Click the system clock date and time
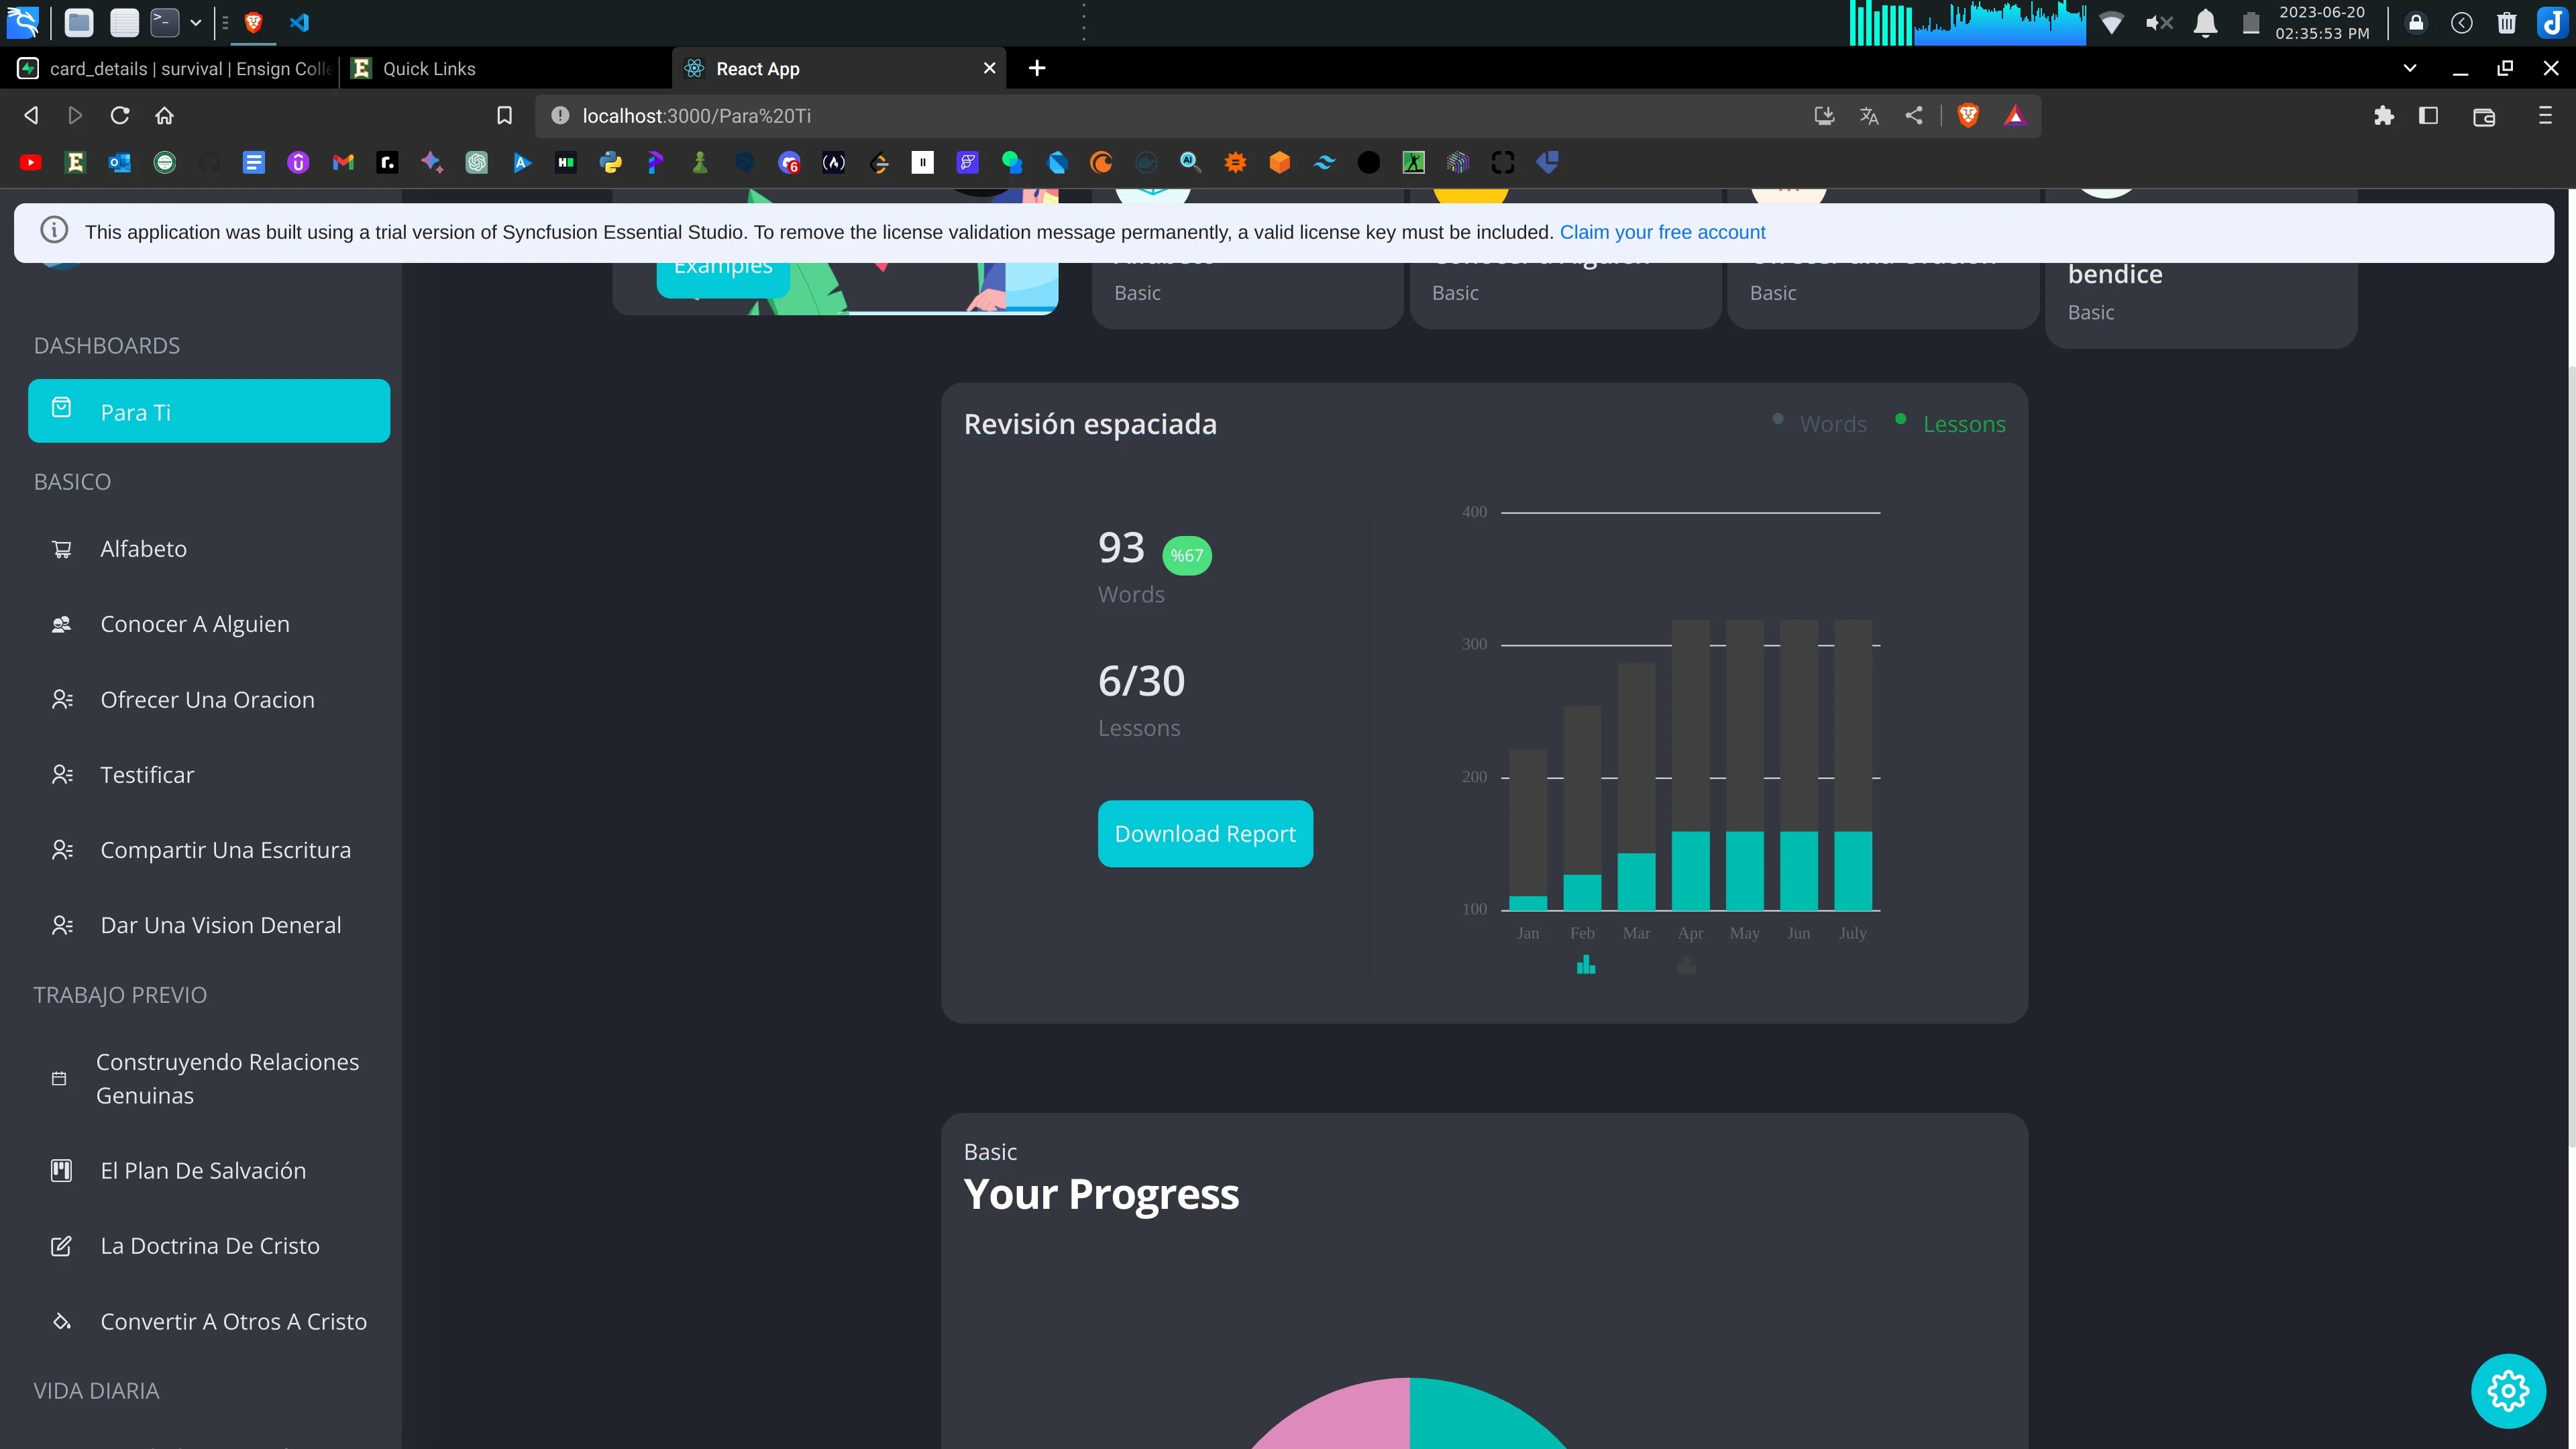 2322,23
